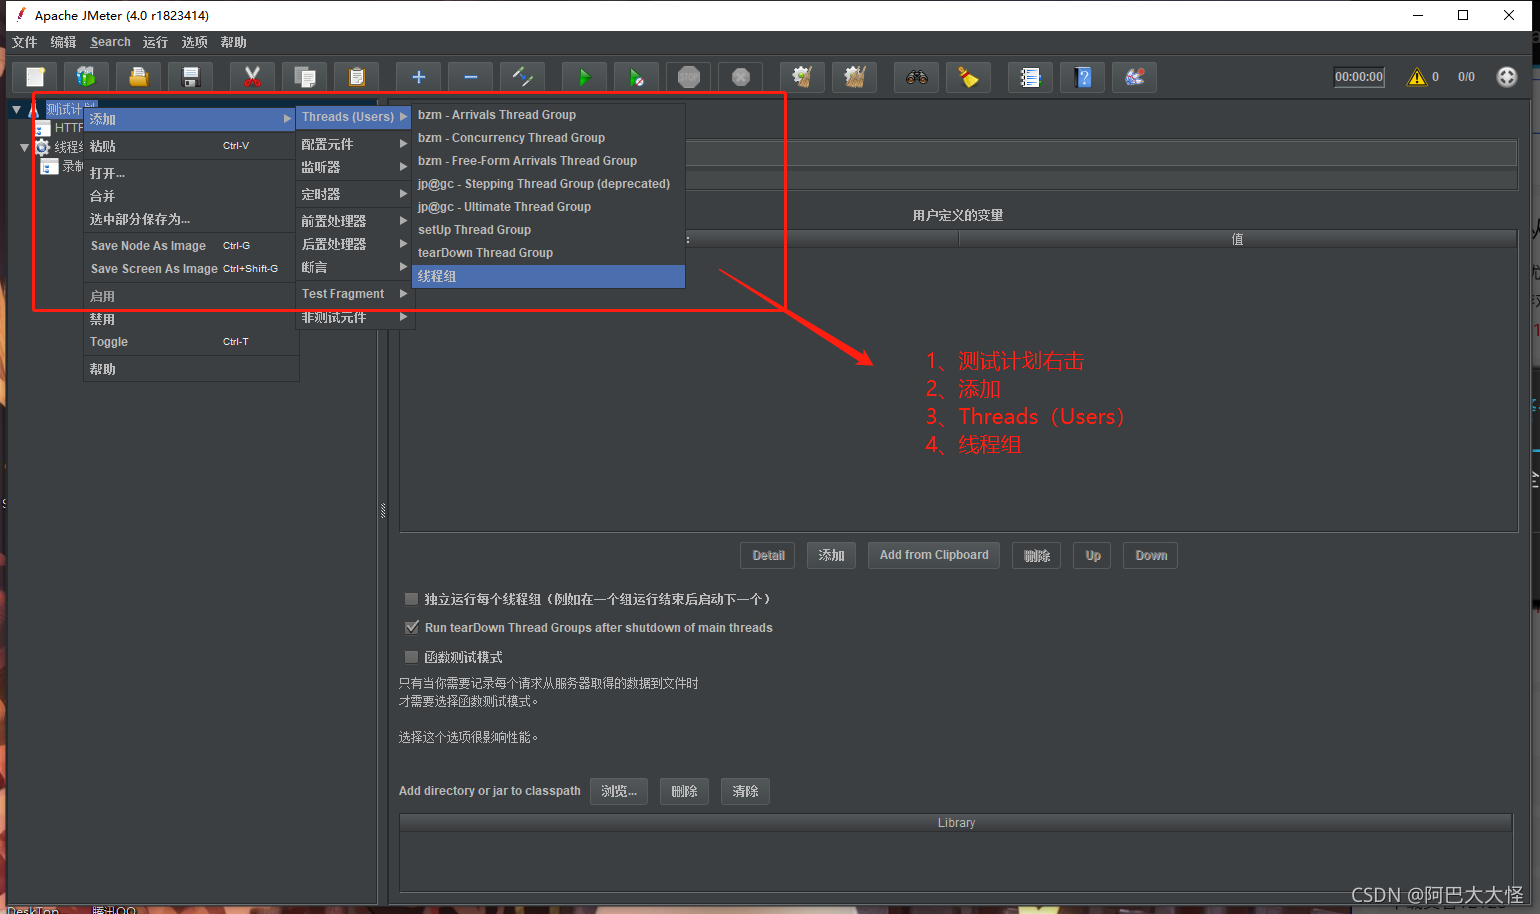The height and width of the screenshot is (914, 1540).
Task: Choose bzm - Concurrency Thread Group
Action: tap(549, 138)
